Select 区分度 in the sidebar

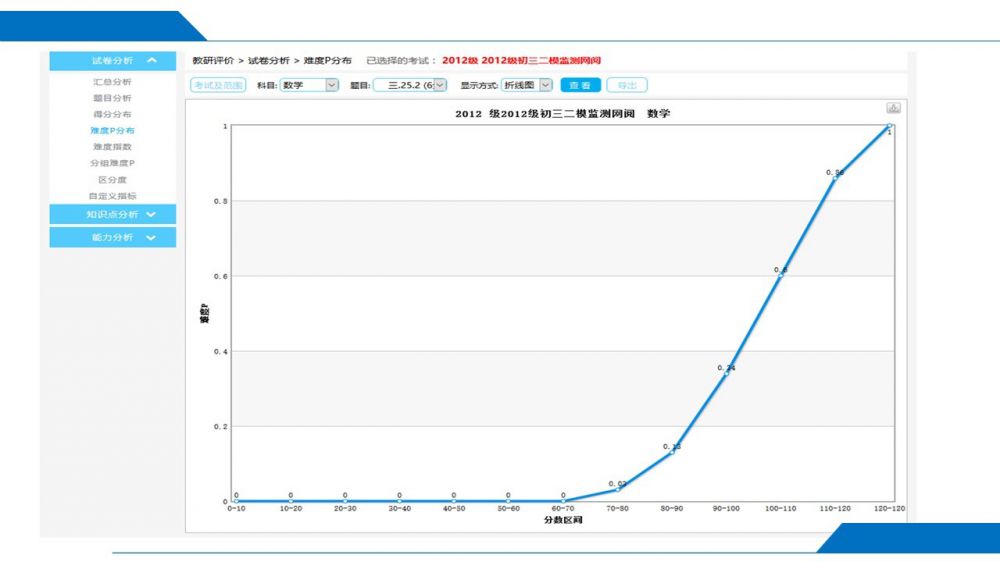pyautogui.click(x=112, y=179)
